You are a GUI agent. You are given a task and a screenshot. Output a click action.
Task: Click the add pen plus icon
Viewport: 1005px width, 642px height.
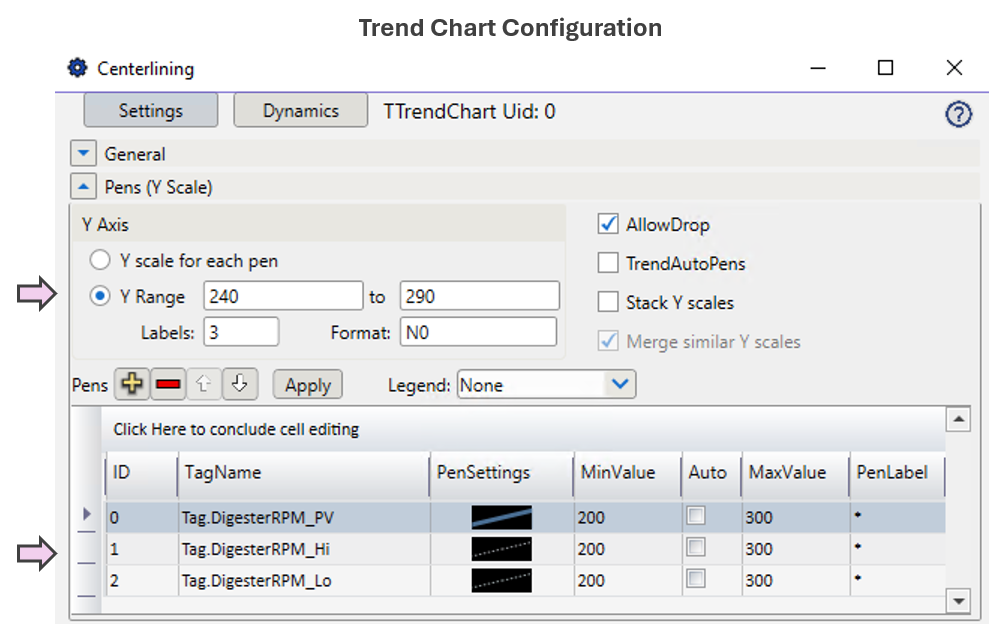(x=132, y=385)
